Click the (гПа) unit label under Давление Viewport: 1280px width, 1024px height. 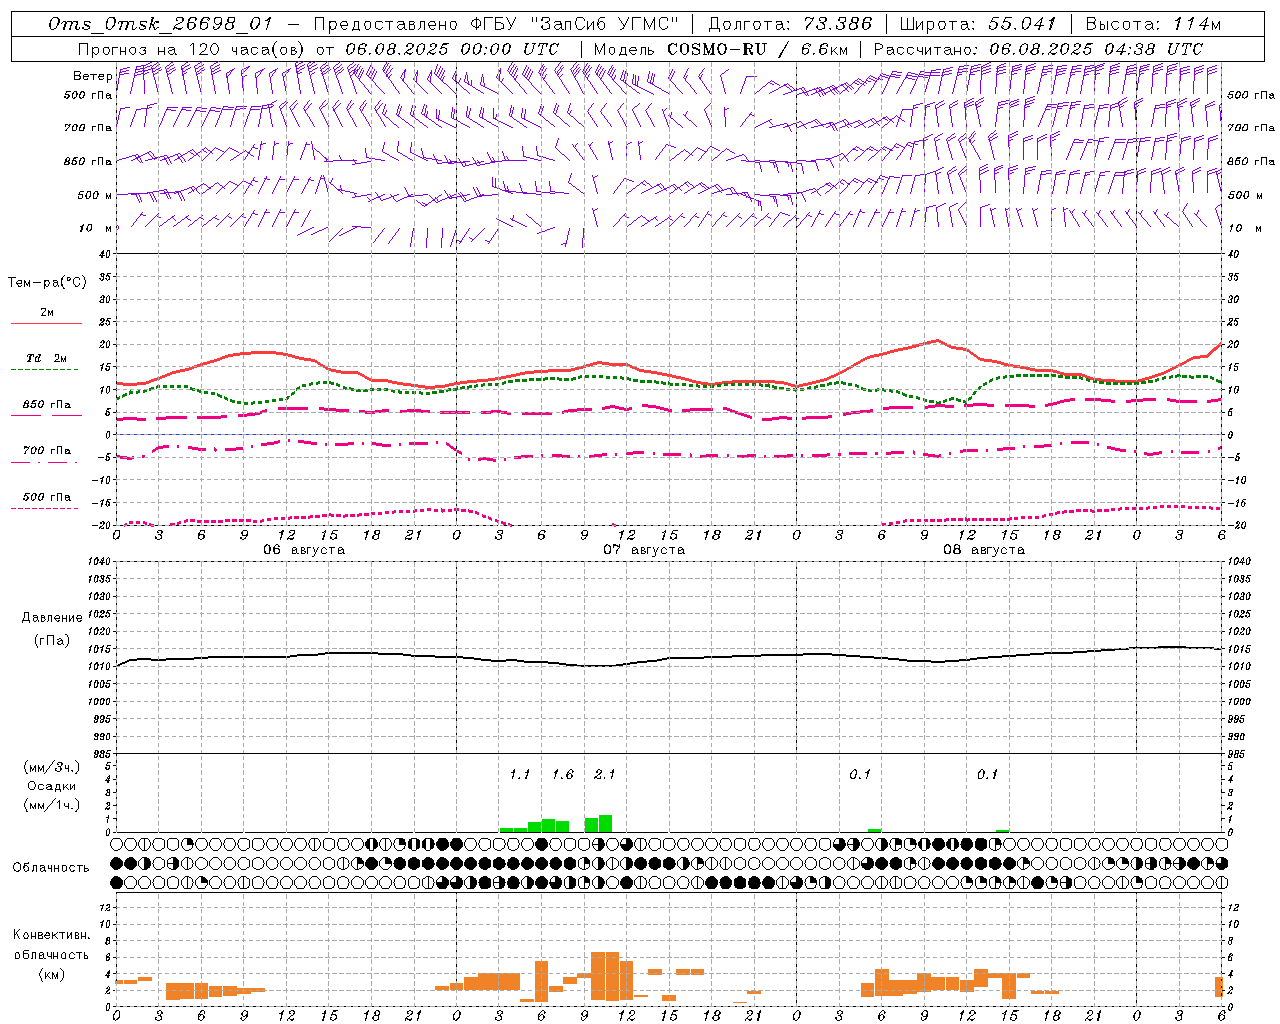click(52, 640)
